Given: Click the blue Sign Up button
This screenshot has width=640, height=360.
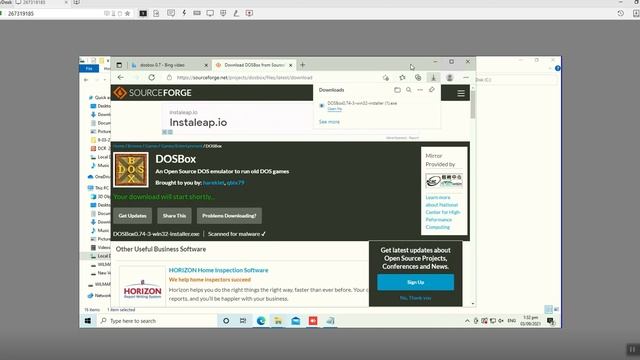Looking at the screenshot, I should [x=416, y=282].
